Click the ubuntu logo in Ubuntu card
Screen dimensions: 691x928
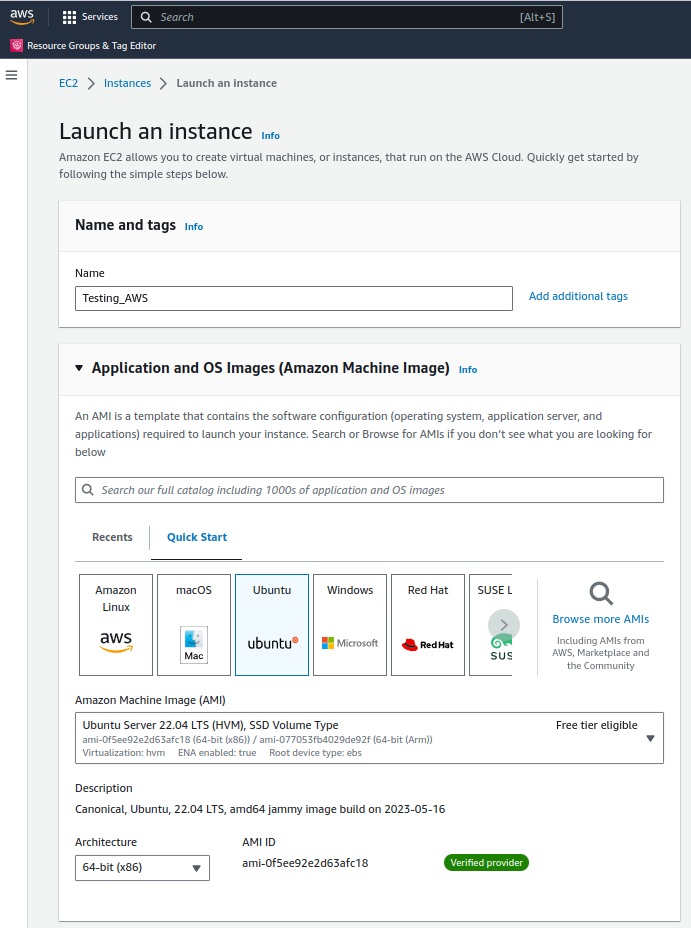273,643
